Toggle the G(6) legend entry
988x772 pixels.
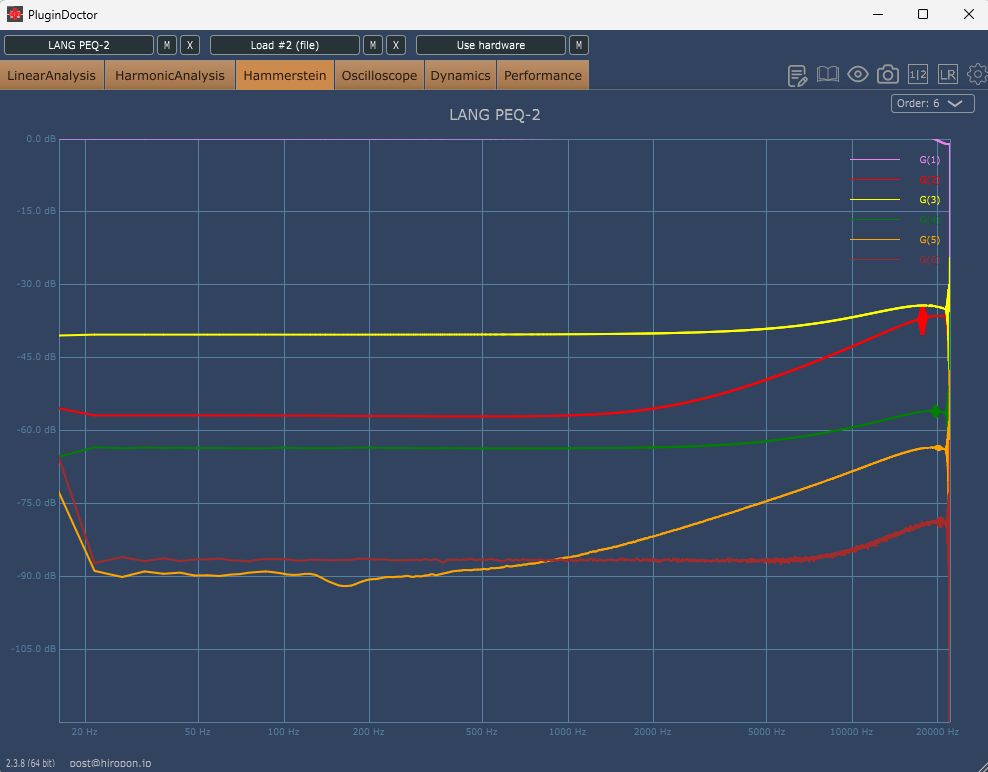tap(929, 260)
